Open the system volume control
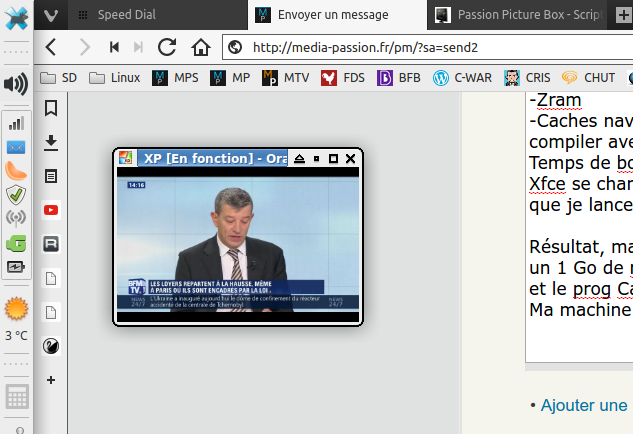The width and height of the screenshot is (633, 434). click(15, 84)
